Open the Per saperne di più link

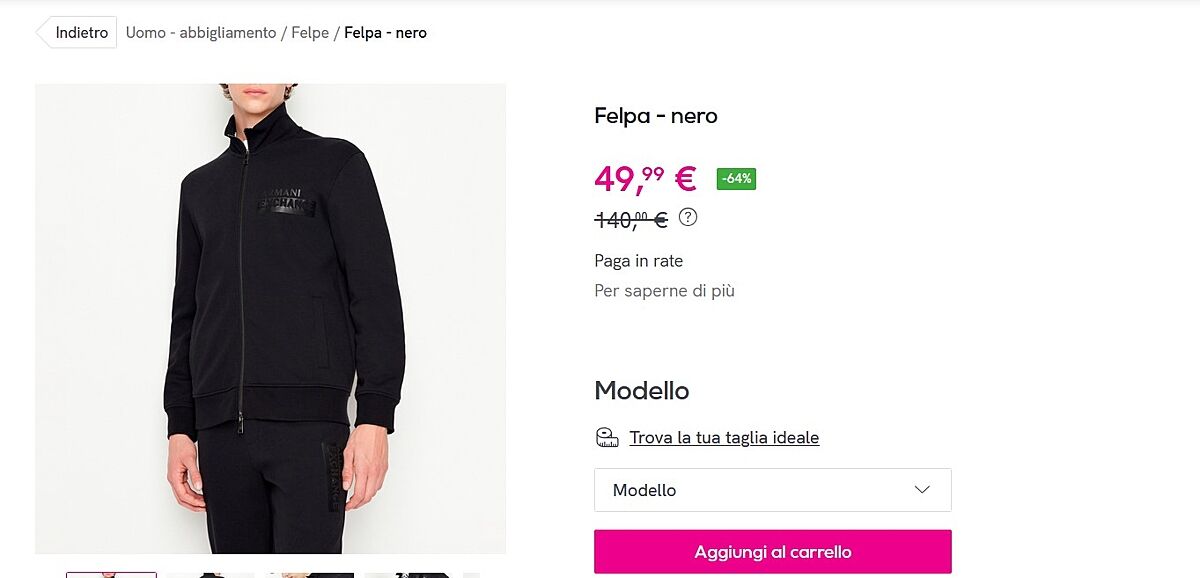click(664, 291)
